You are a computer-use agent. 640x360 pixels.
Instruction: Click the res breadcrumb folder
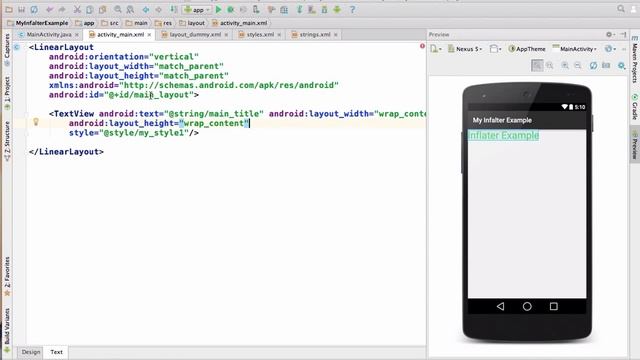[x=163, y=23]
